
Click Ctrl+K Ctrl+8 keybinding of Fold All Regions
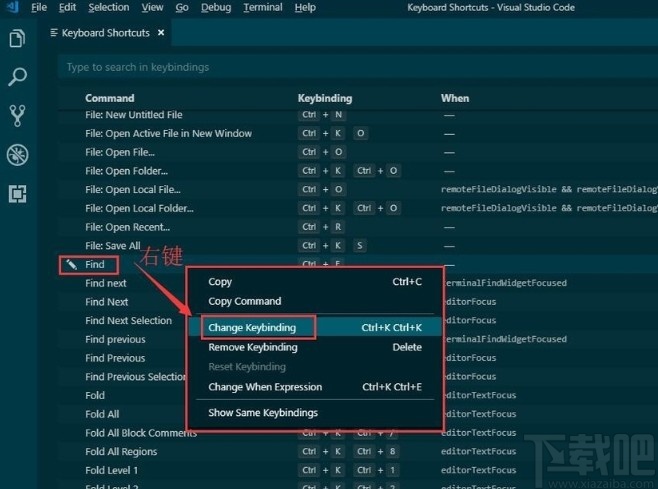(349, 452)
